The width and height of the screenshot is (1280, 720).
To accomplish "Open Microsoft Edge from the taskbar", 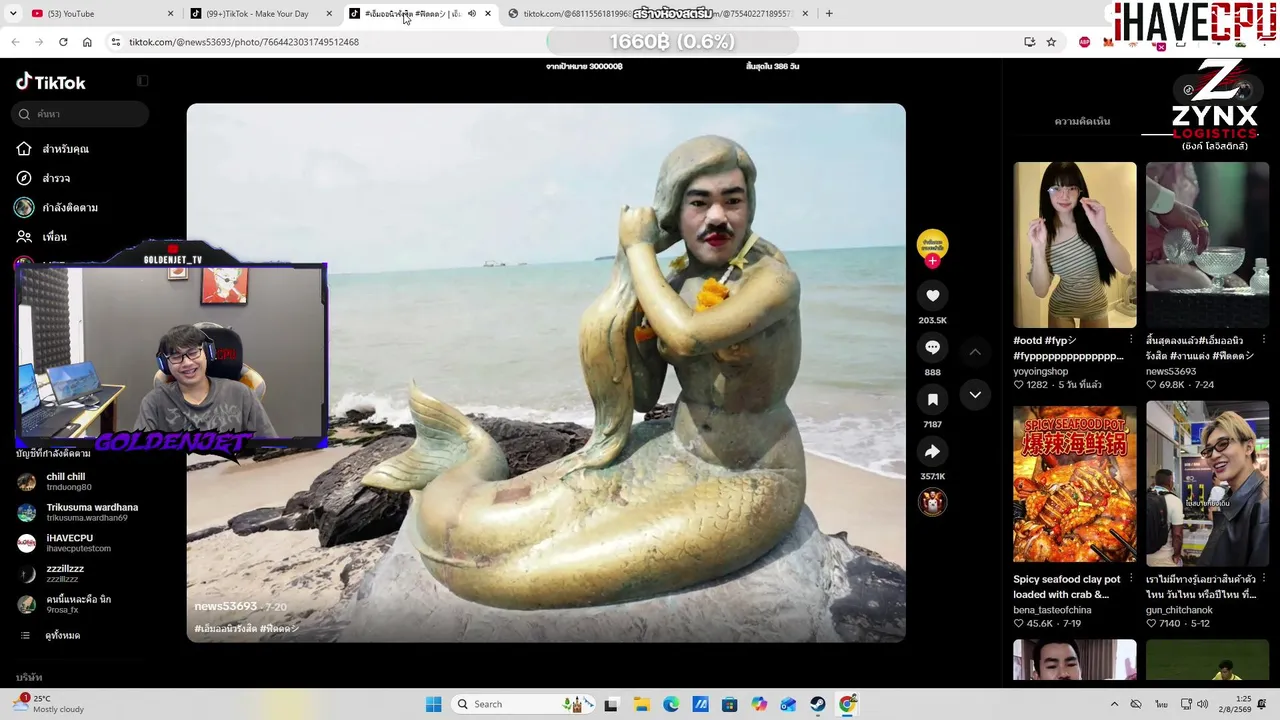I will coord(671,704).
